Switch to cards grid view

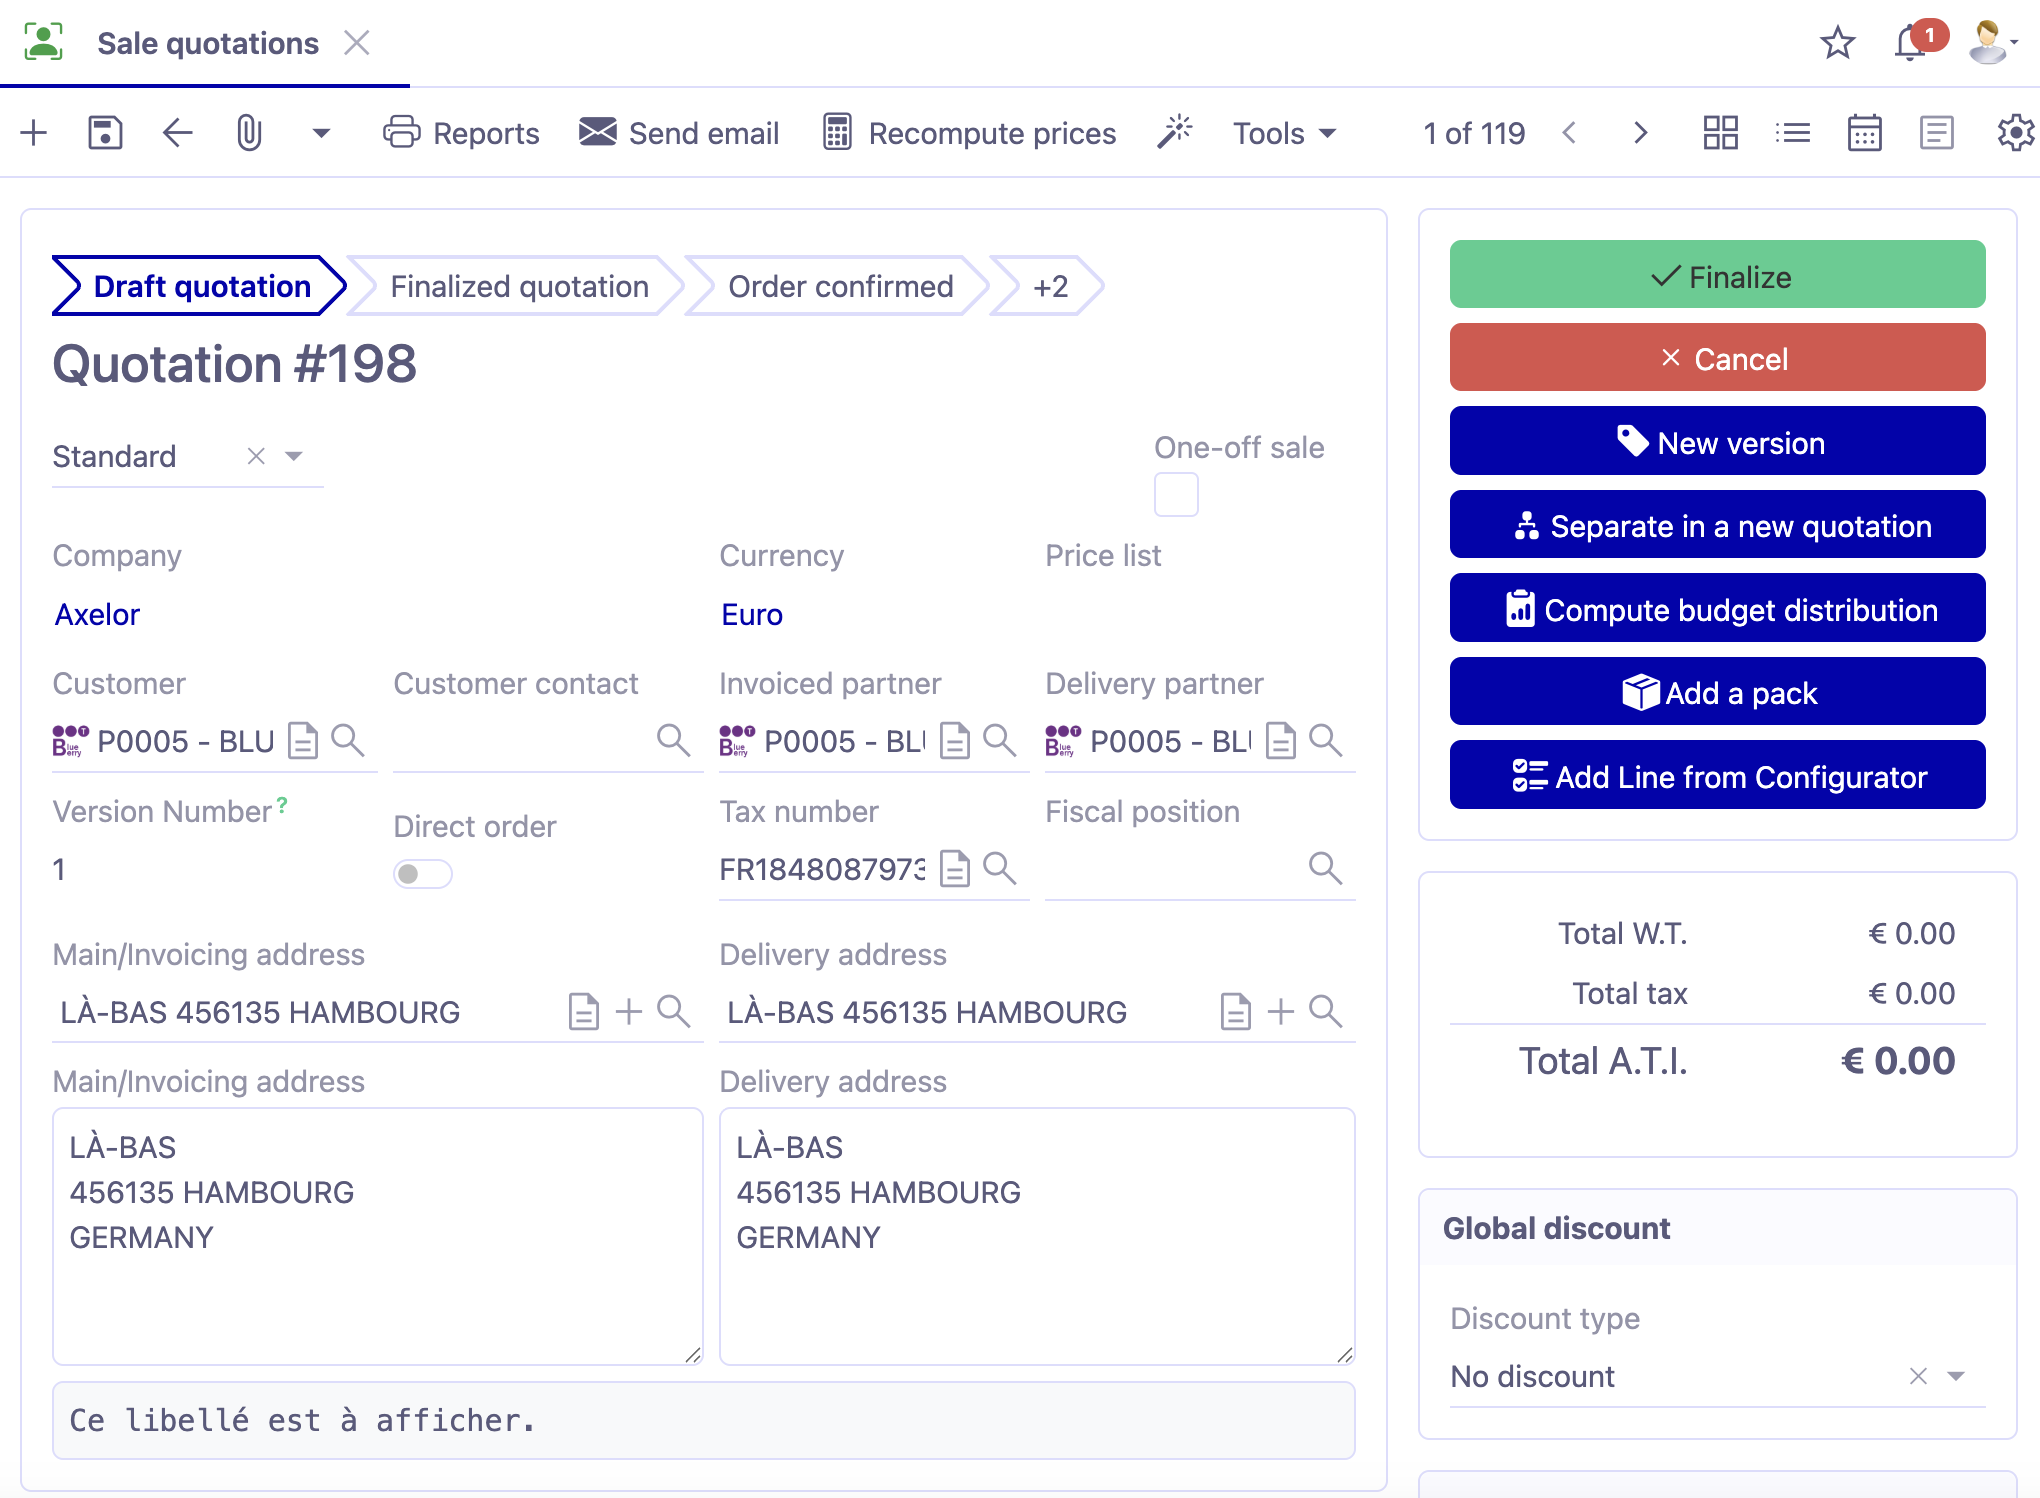coord(1720,133)
